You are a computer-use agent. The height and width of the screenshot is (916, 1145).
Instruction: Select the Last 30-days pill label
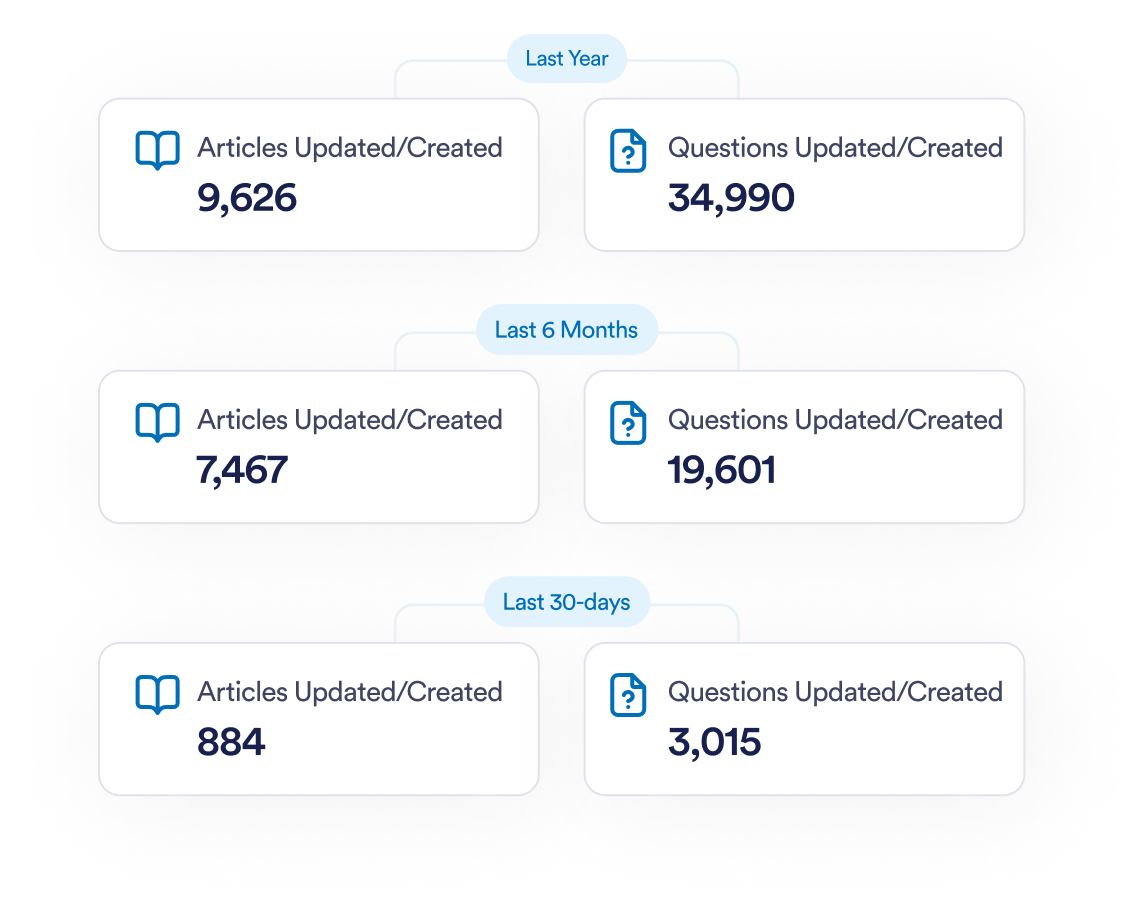point(567,602)
